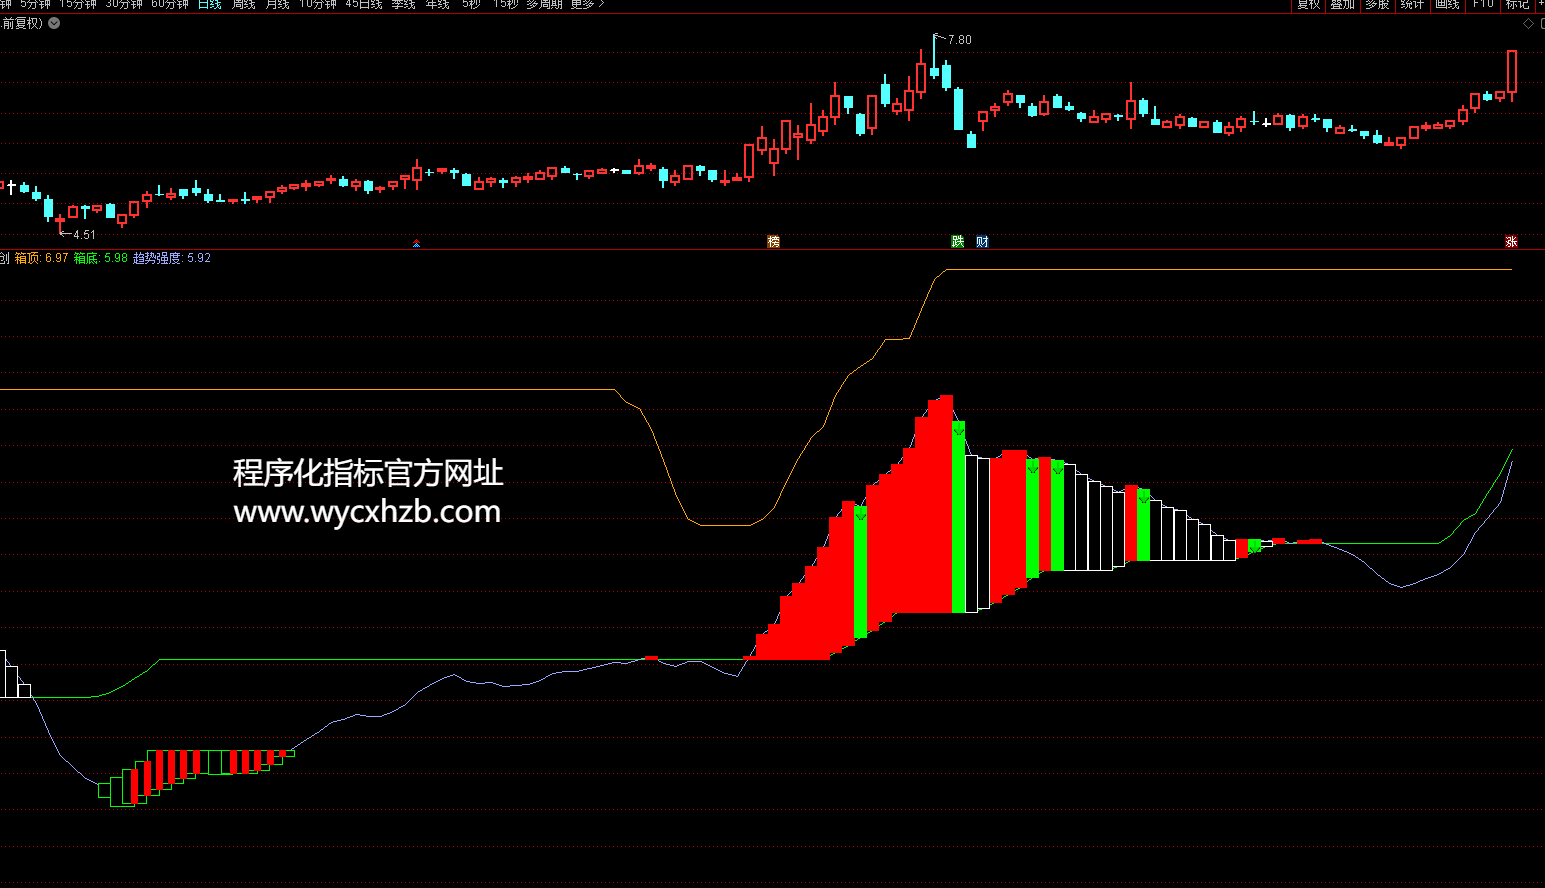Click the small blue-red arrow marker on timeline
1545x888 pixels.
417,243
